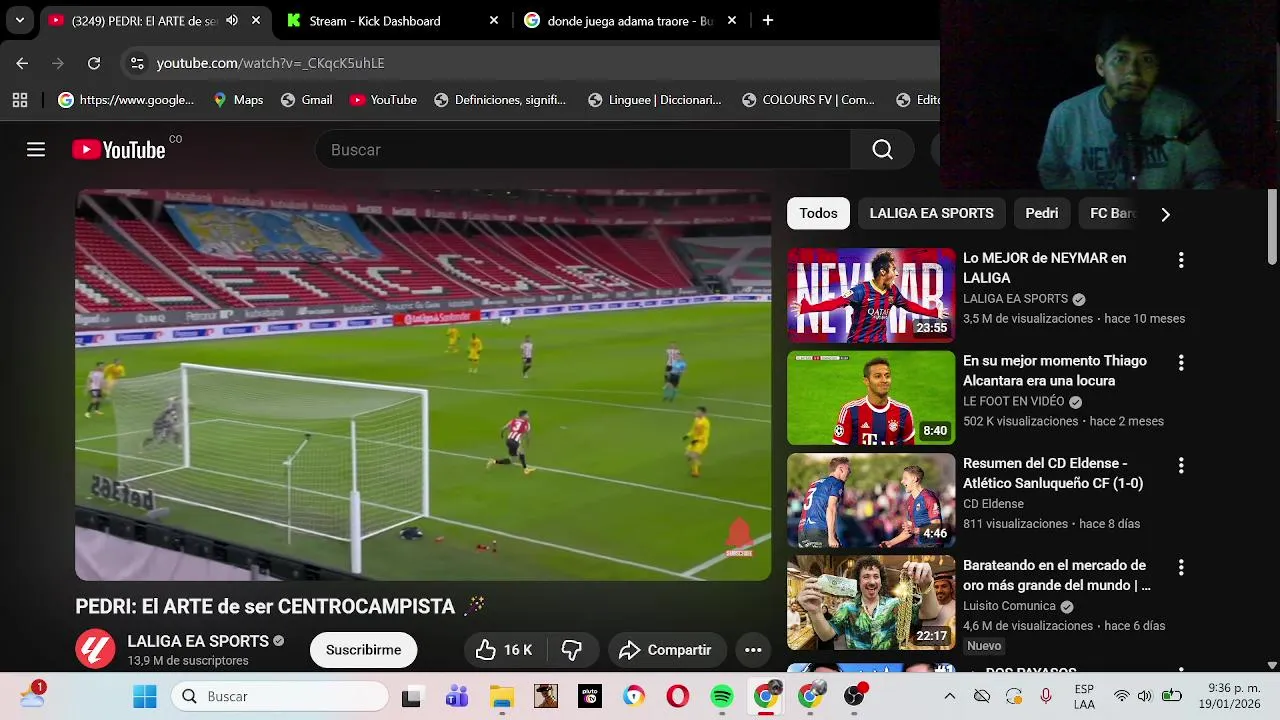Viewport: 1280px width, 720px height.
Task: Open the Definiciones bookmark
Action: 499,100
